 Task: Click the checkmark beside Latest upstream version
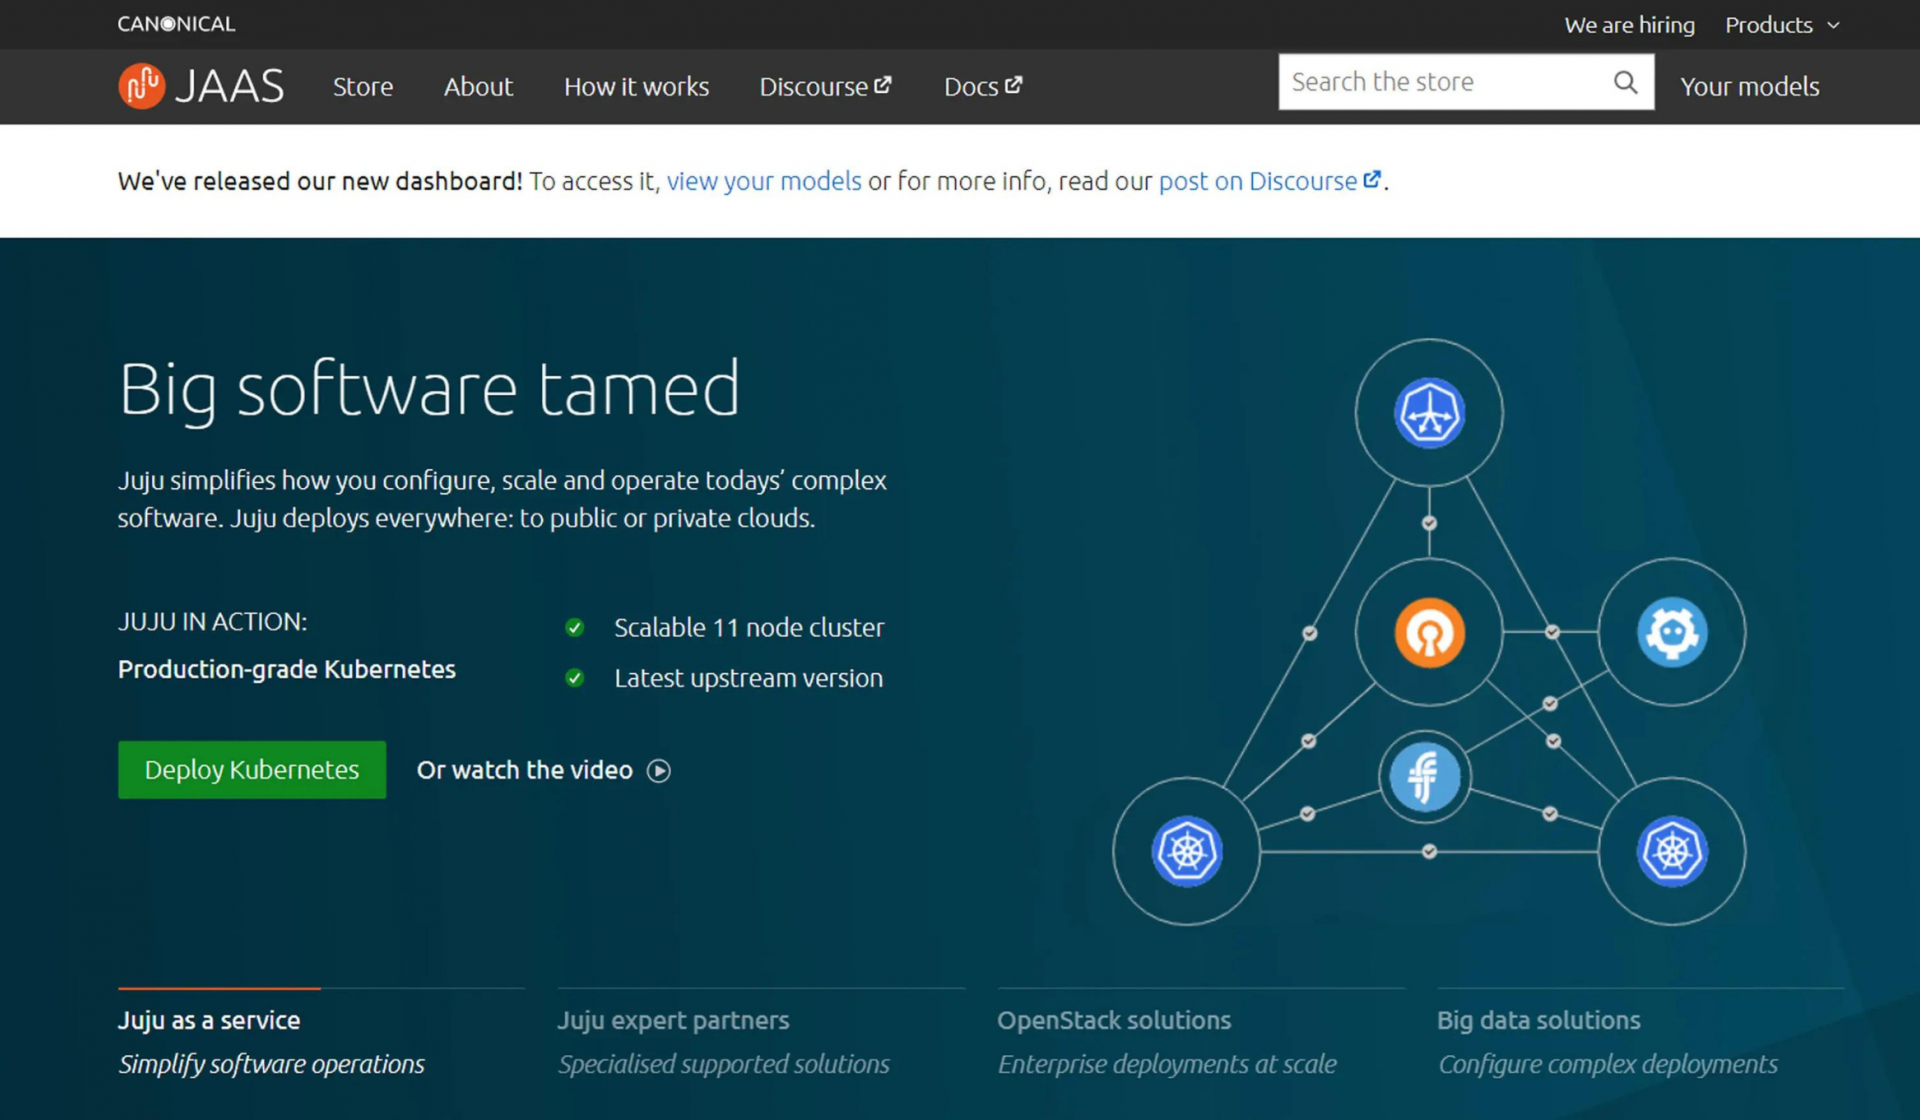click(x=575, y=678)
